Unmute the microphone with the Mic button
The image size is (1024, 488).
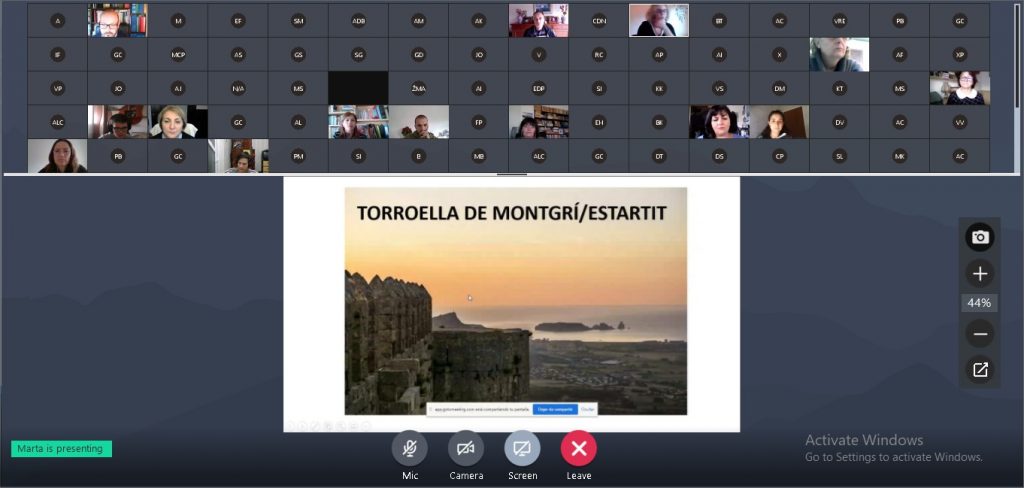(x=410, y=449)
